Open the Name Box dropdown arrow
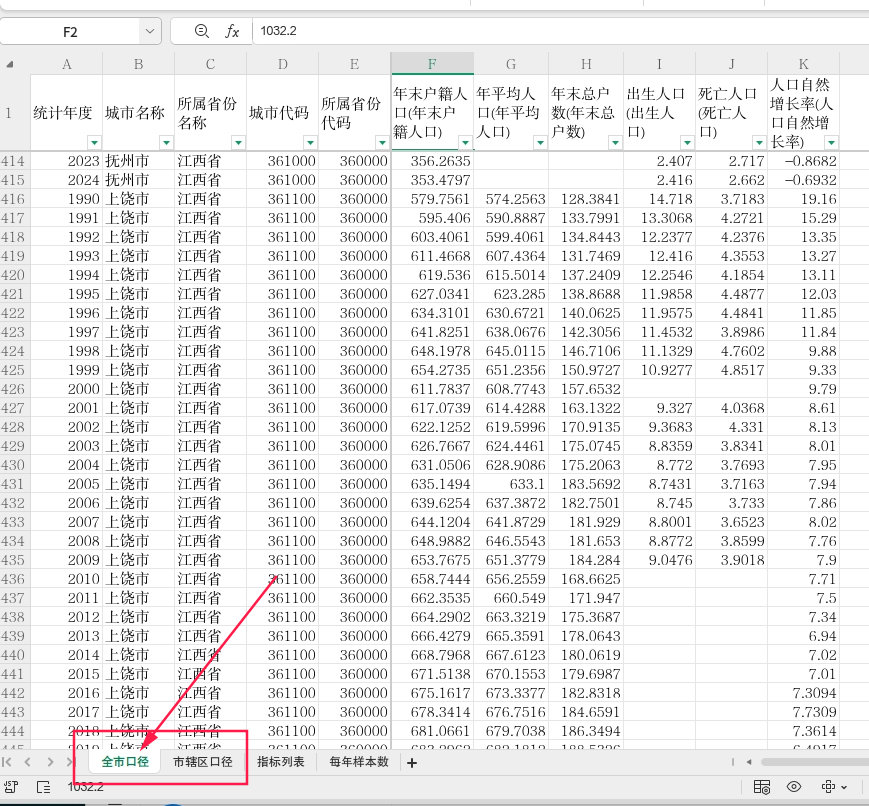 click(x=149, y=31)
